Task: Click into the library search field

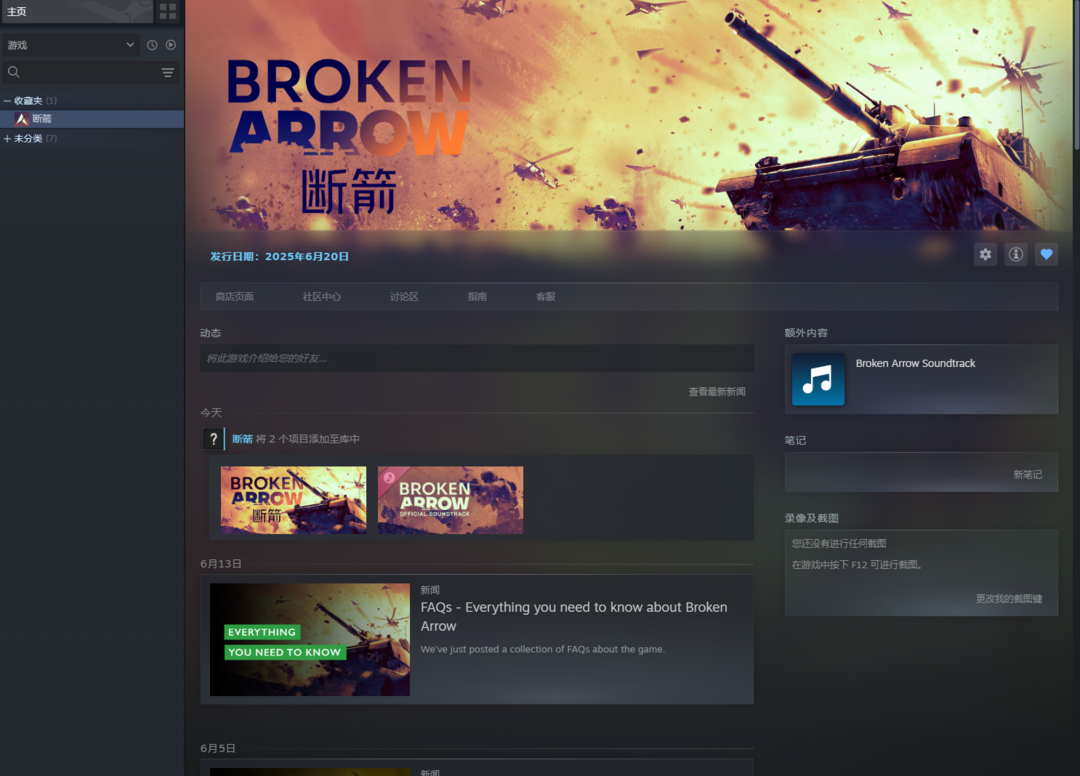Action: tap(90, 72)
